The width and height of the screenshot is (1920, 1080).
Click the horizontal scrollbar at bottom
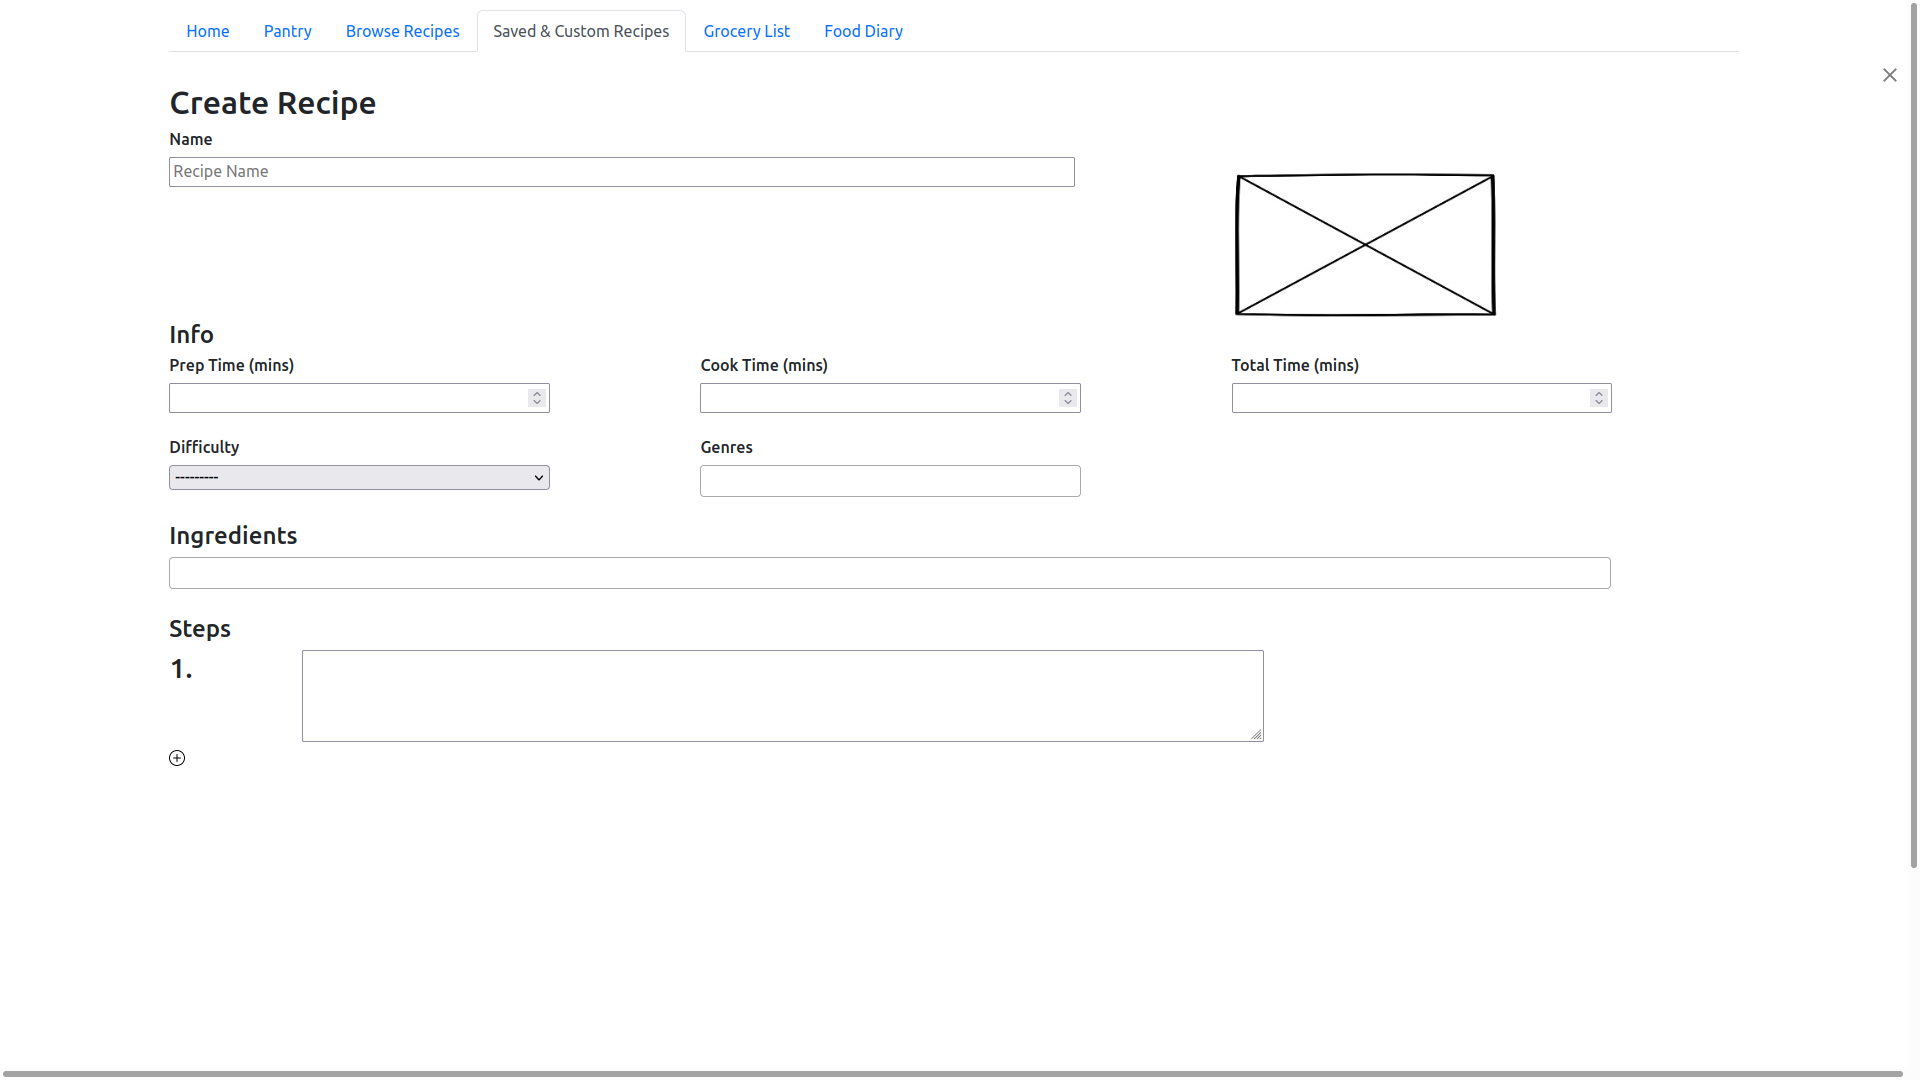(x=950, y=1074)
